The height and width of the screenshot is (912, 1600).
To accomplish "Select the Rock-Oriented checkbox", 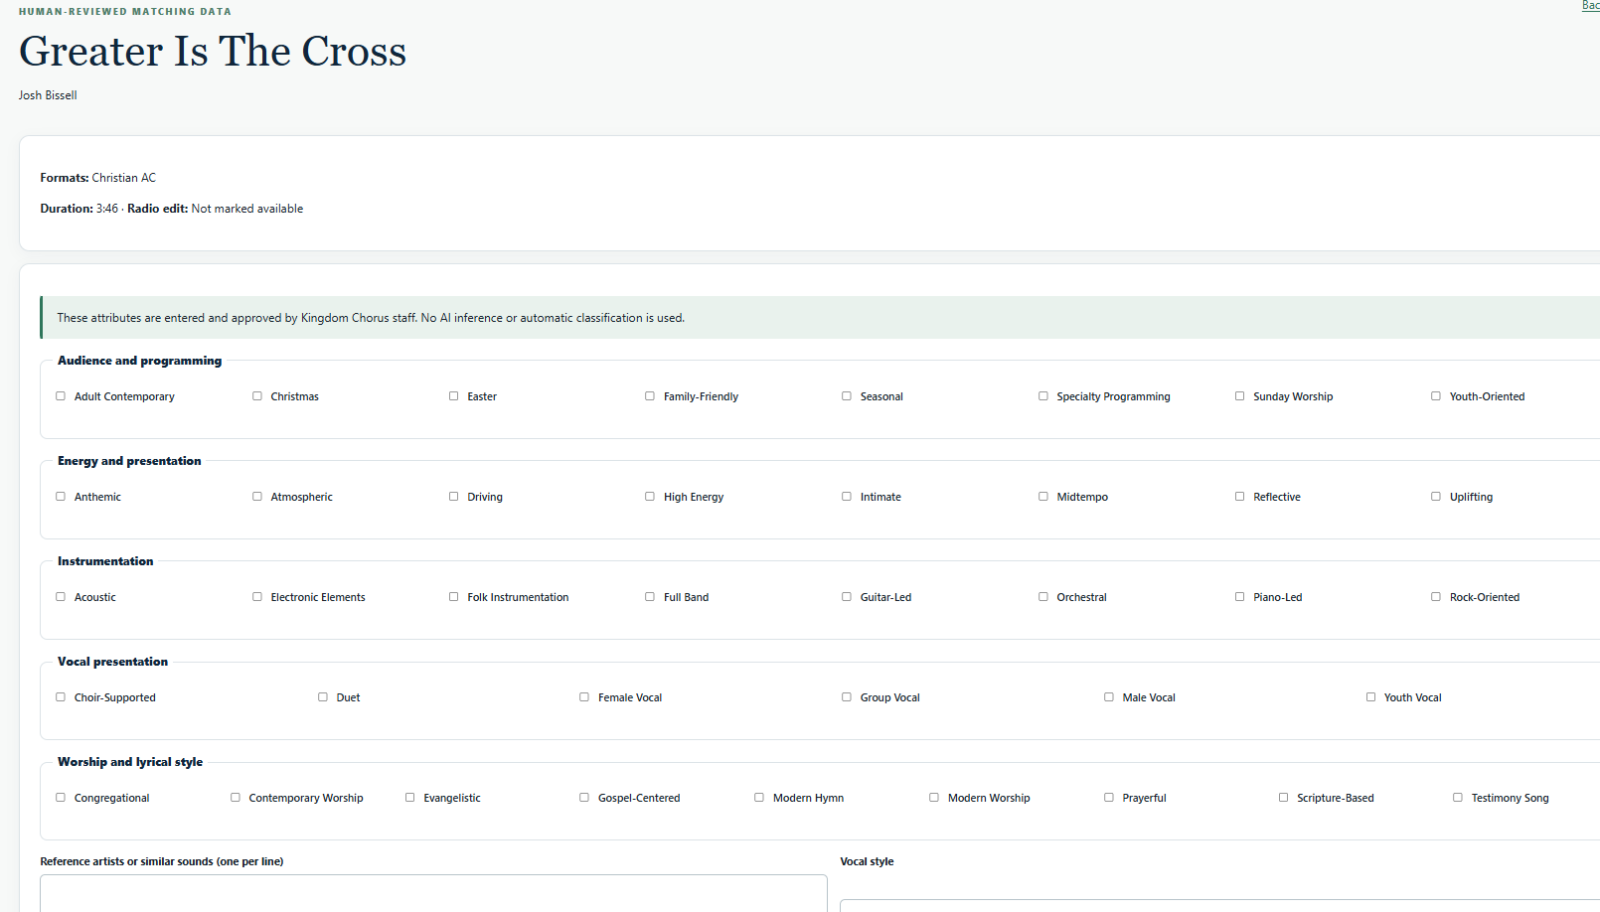I will point(1436,597).
